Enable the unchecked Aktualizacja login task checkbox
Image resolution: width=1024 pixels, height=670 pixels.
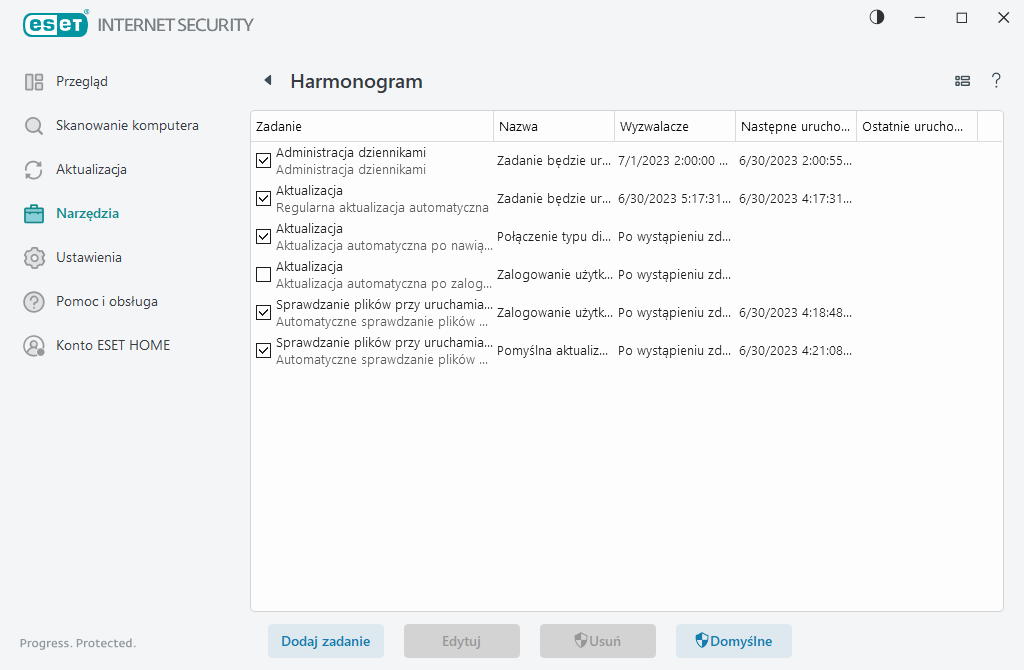coord(264,274)
